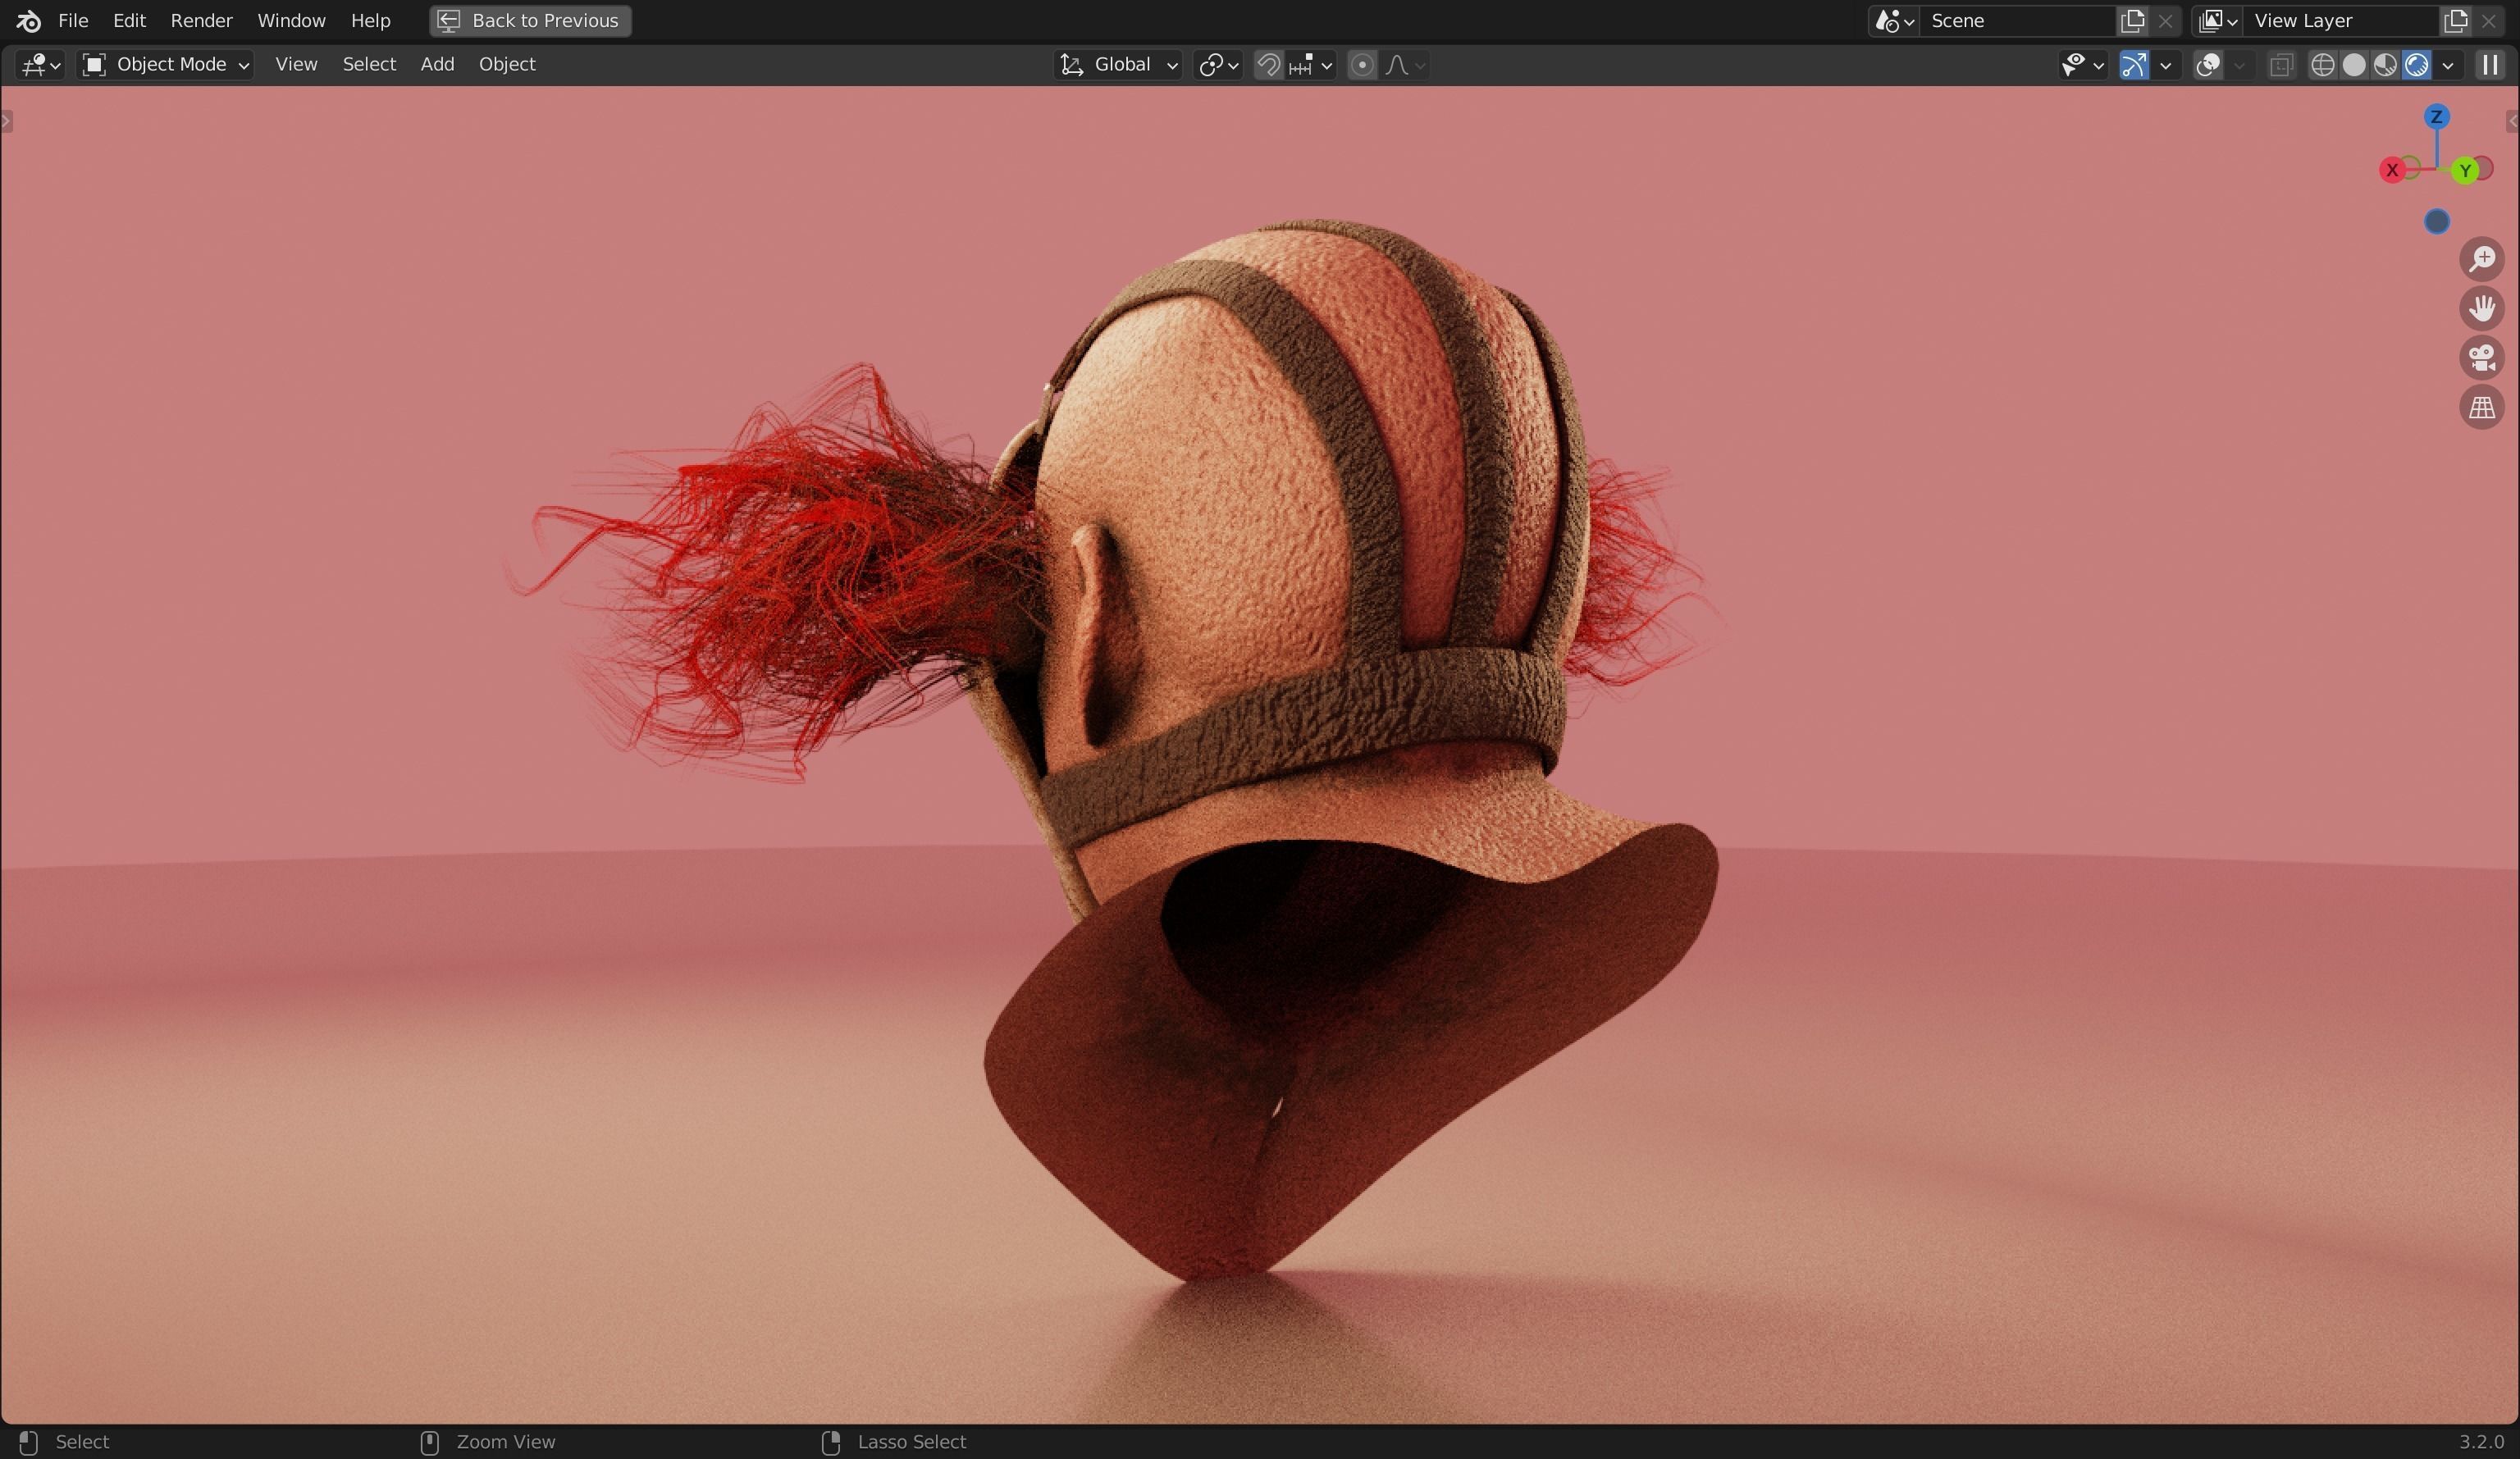
Task: Enable proportional editing
Action: click(x=1362, y=64)
